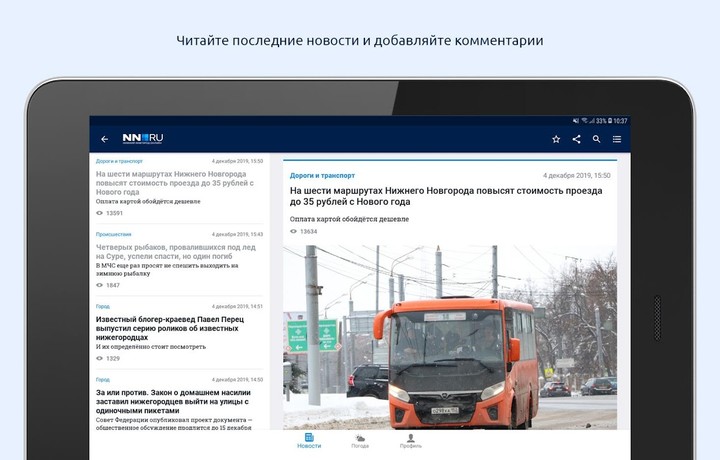This screenshot has width=720, height=460.
Task: Click the orange bus photo
Action: [x=450, y=340]
